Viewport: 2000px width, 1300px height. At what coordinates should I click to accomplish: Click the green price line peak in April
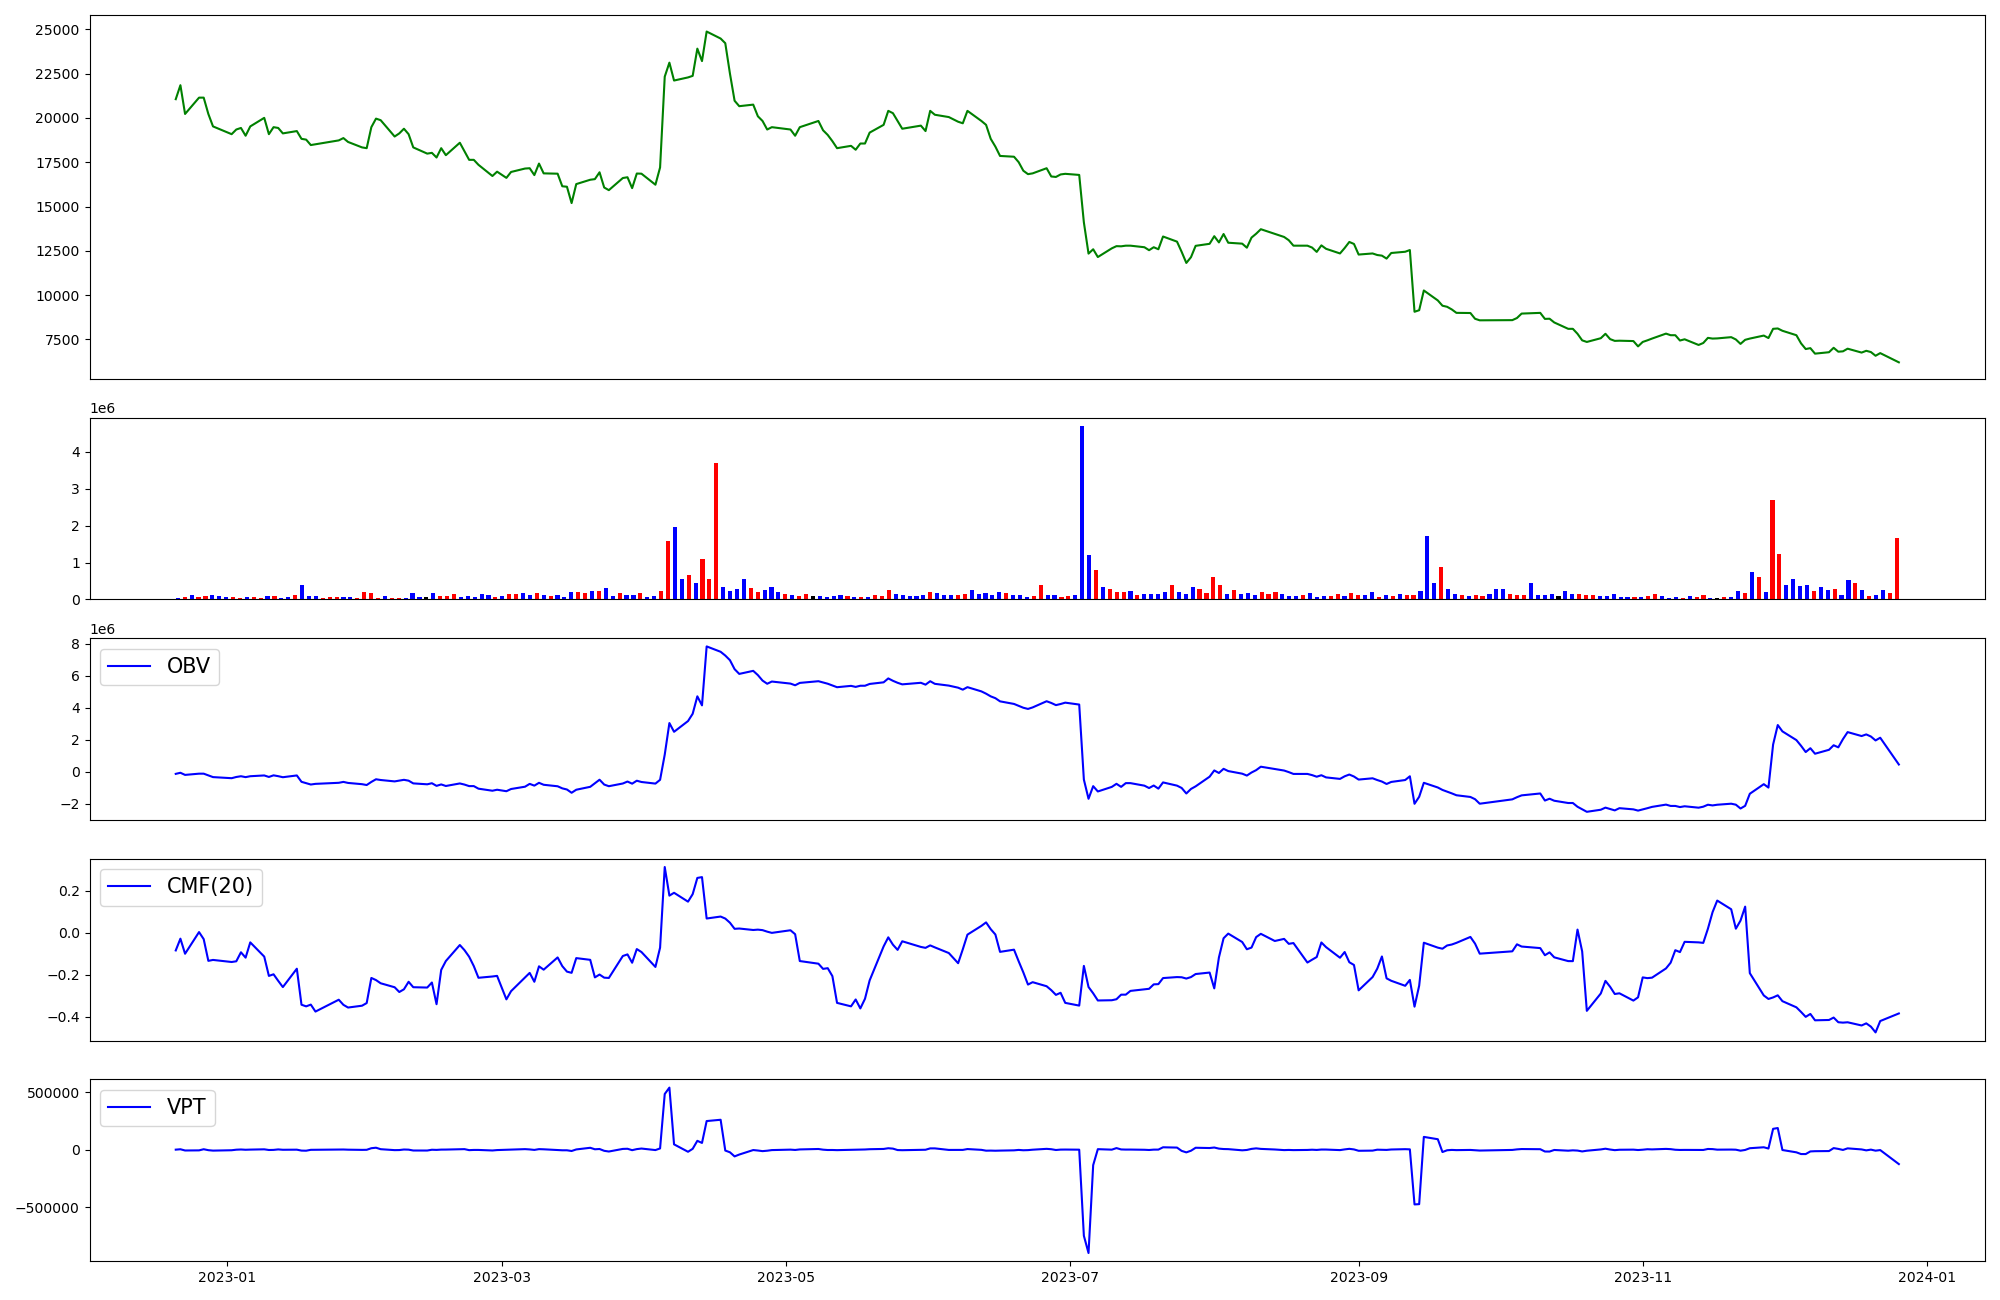point(707,32)
